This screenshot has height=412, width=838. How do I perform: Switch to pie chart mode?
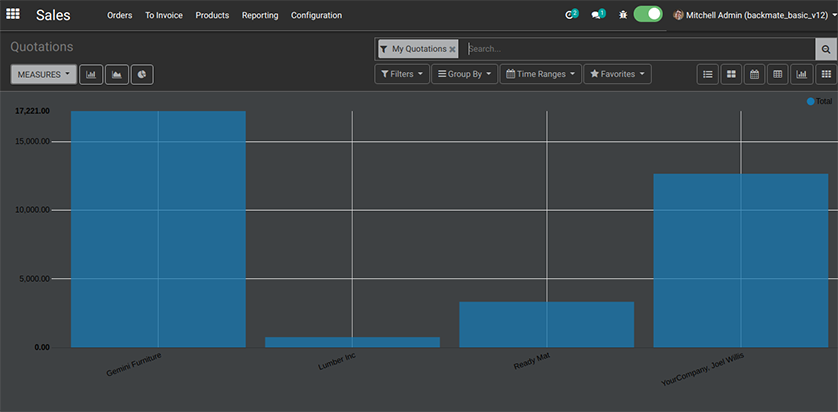point(142,75)
